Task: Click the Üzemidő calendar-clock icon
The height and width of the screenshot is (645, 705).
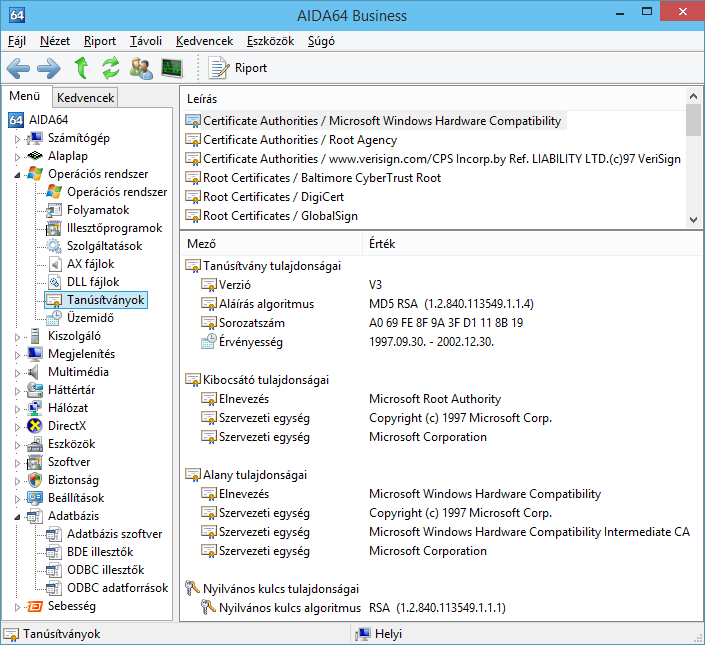Action: point(54,318)
